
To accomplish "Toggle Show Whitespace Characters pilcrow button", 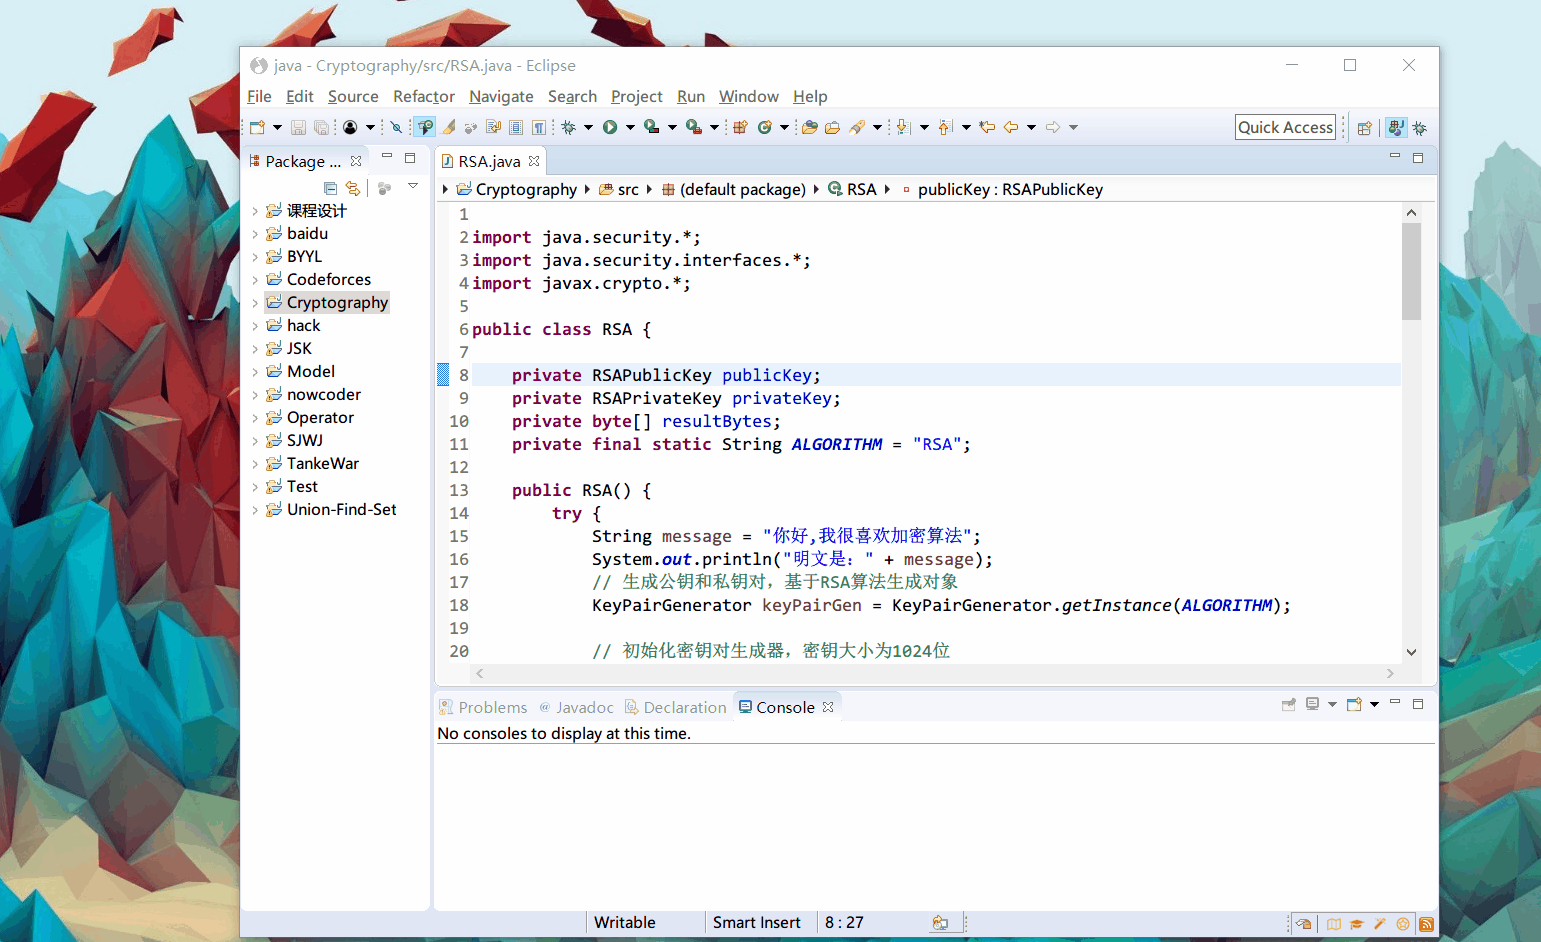I will point(539,127).
